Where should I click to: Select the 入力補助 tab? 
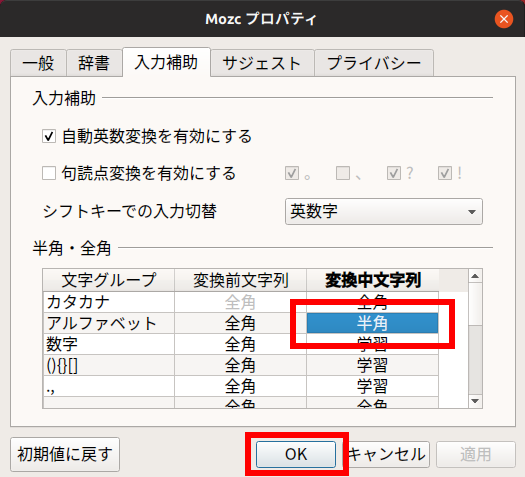(166, 62)
